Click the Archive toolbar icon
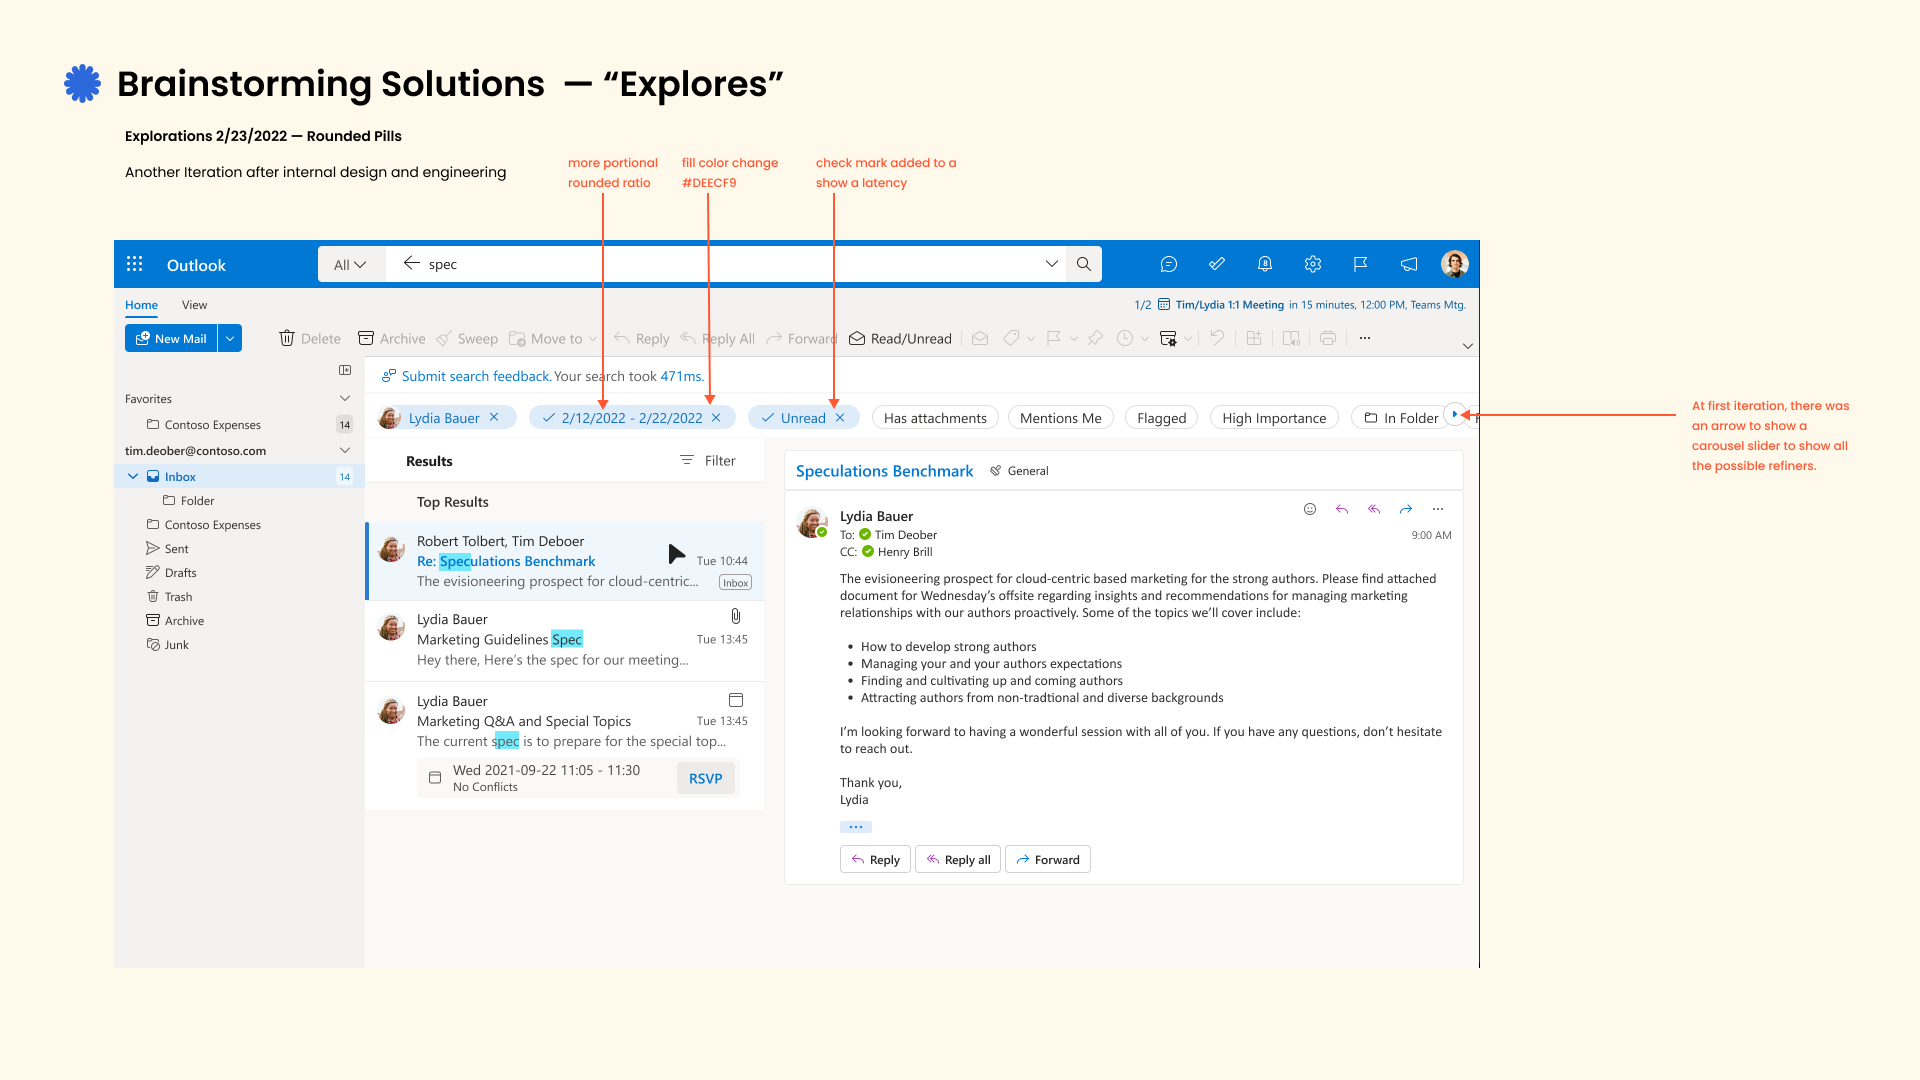Image resolution: width=1920 pixels, height=1080 pixels. (366, 339)
